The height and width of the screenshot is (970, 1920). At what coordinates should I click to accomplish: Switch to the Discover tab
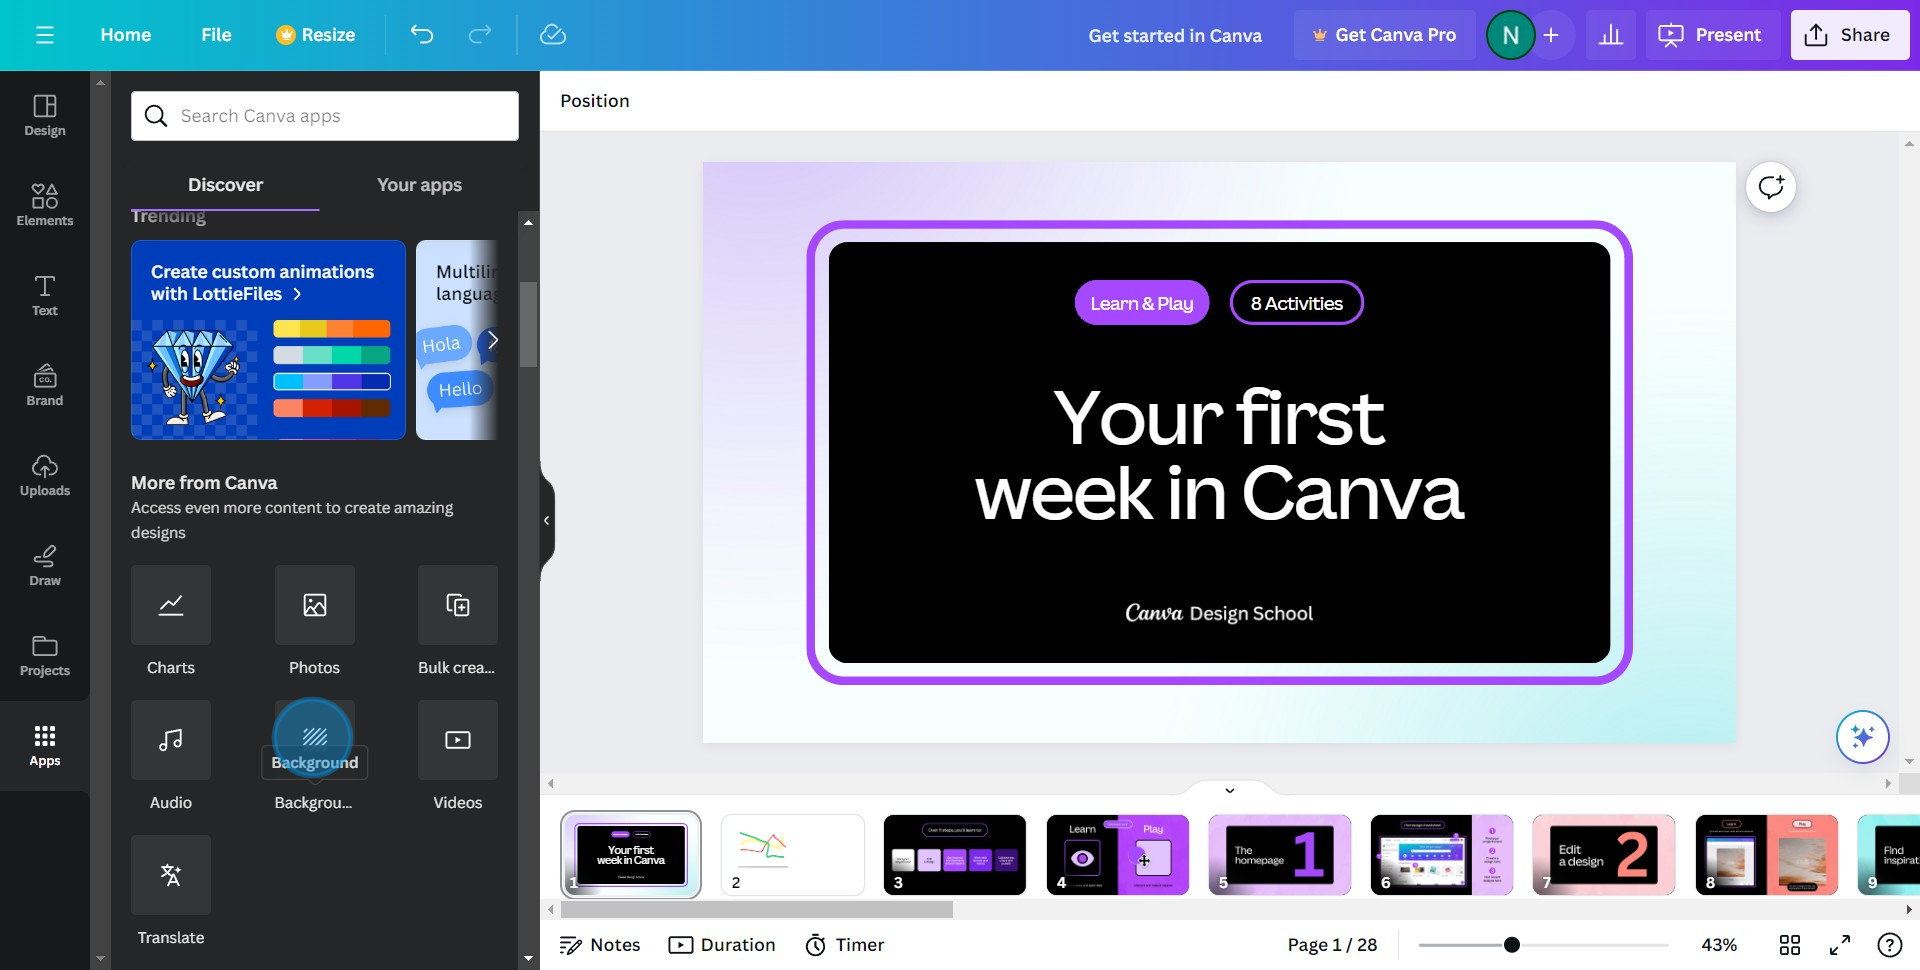point(225,185)
